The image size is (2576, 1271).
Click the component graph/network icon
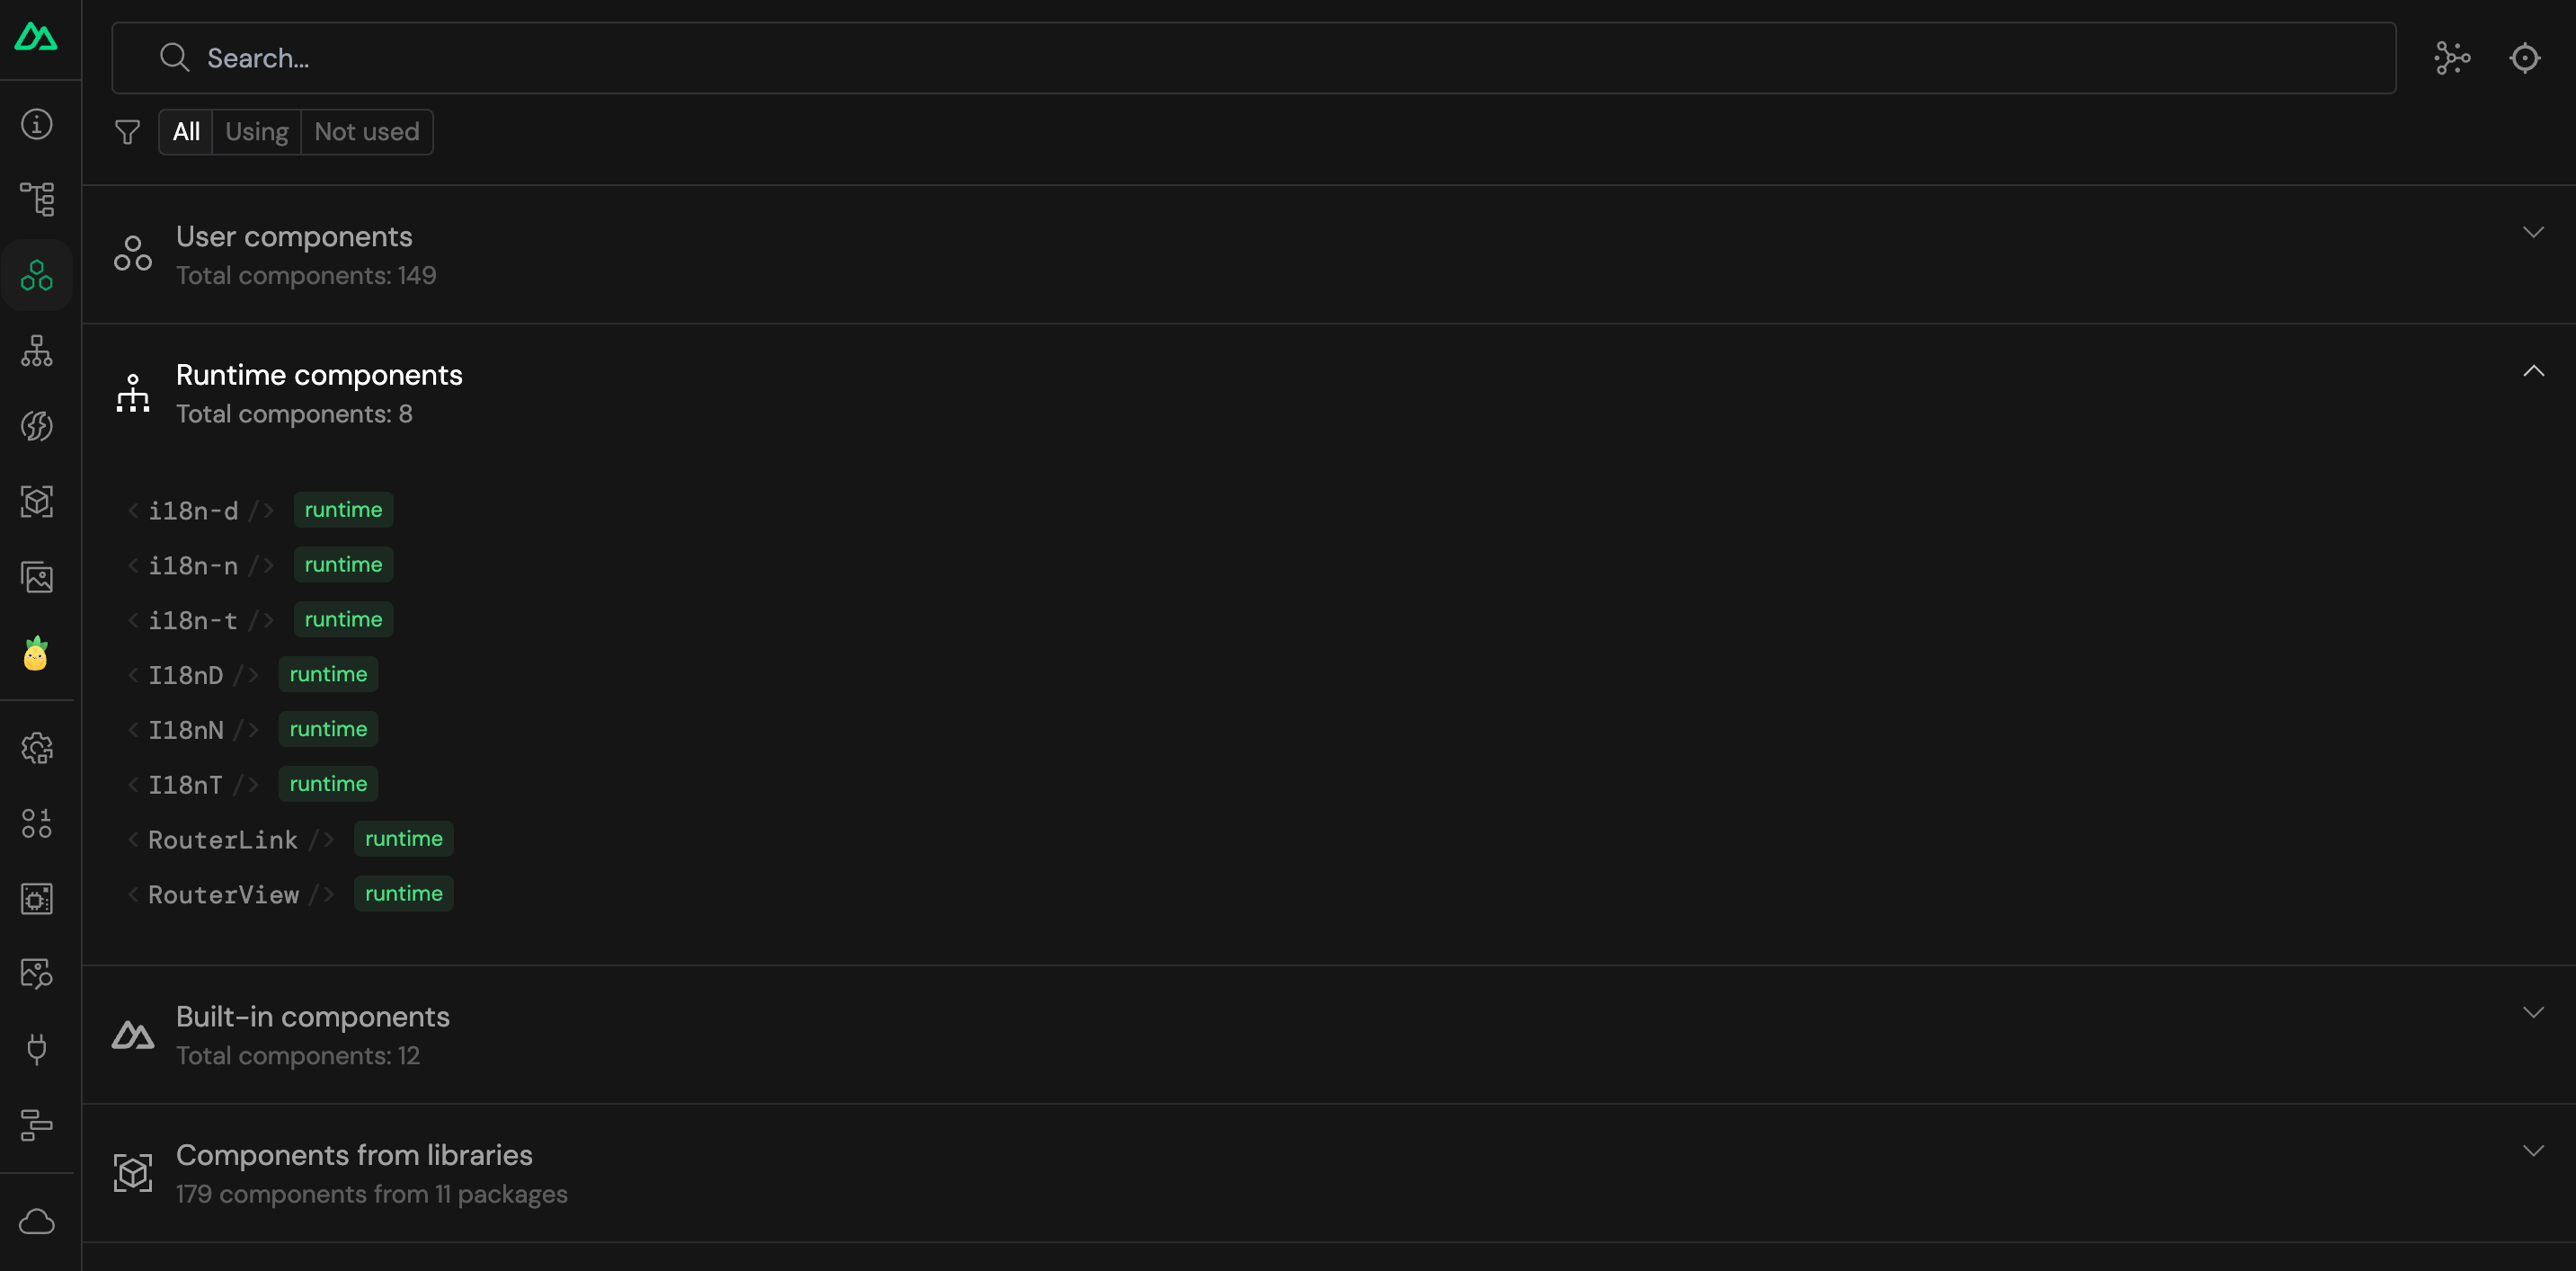coord(2451,58)
